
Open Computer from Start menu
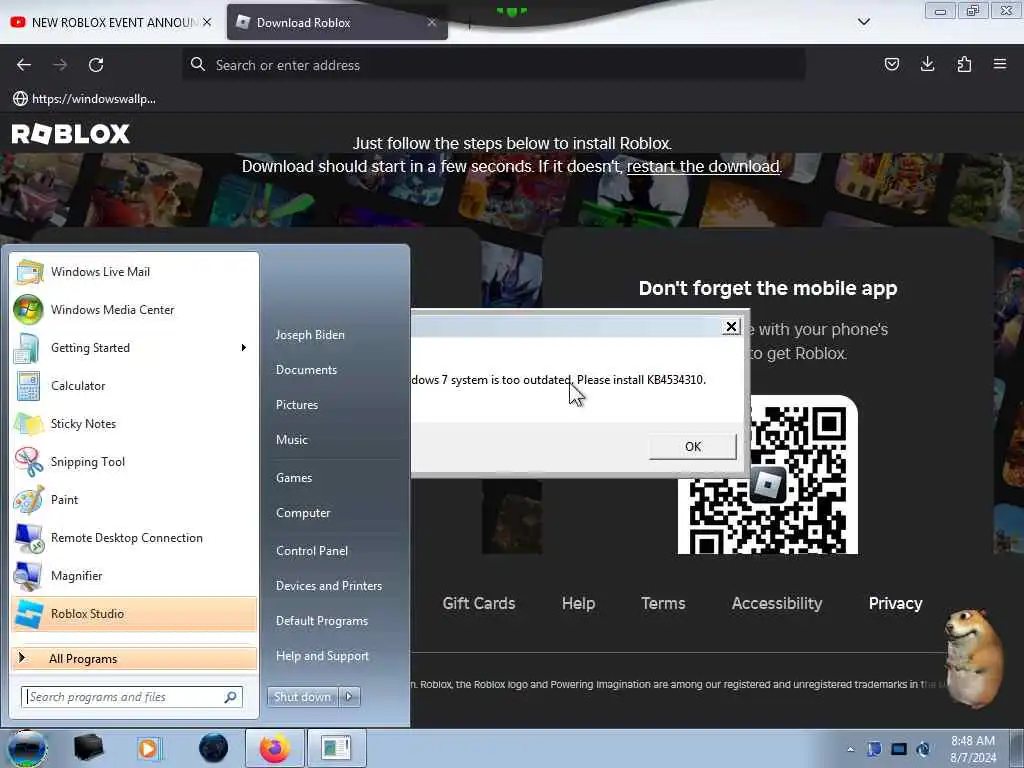(x=303, y=513)
